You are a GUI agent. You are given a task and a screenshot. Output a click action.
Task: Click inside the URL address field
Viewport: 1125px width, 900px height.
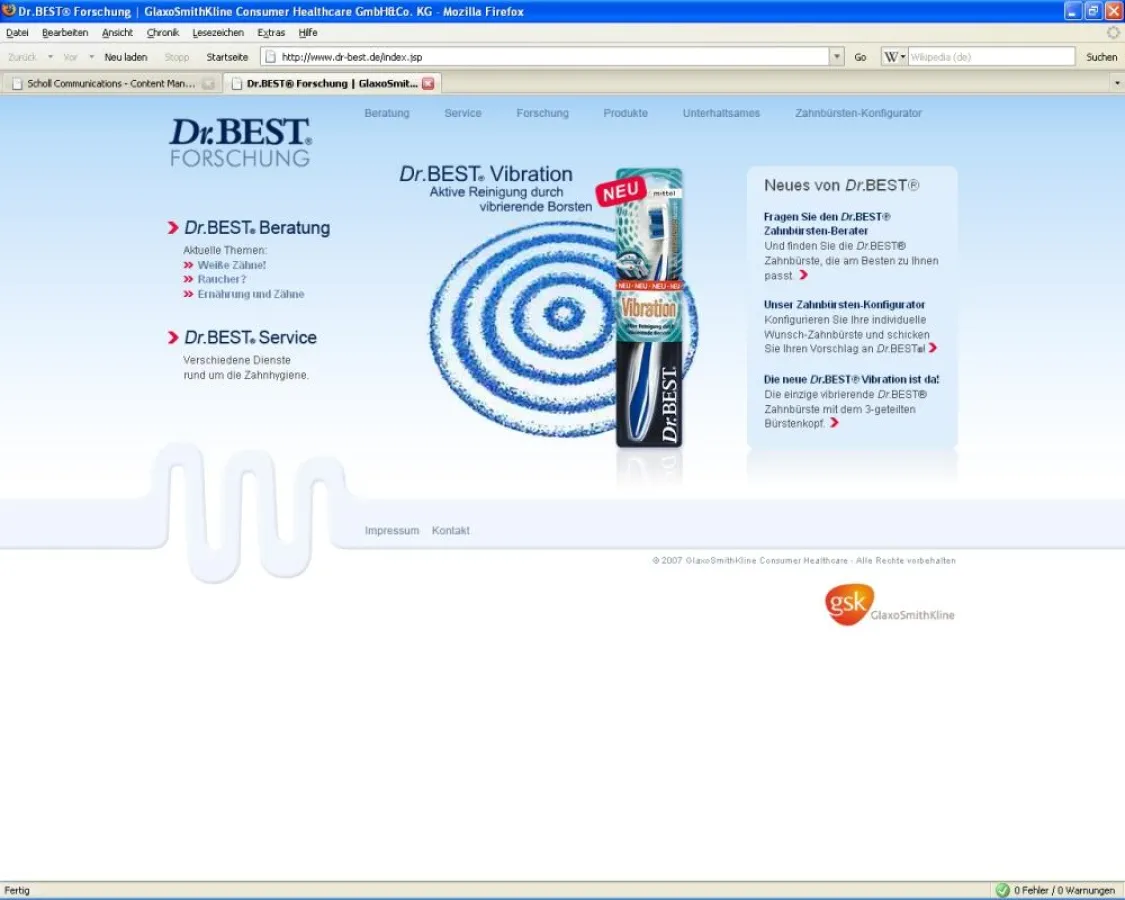(x=500, y=57)
